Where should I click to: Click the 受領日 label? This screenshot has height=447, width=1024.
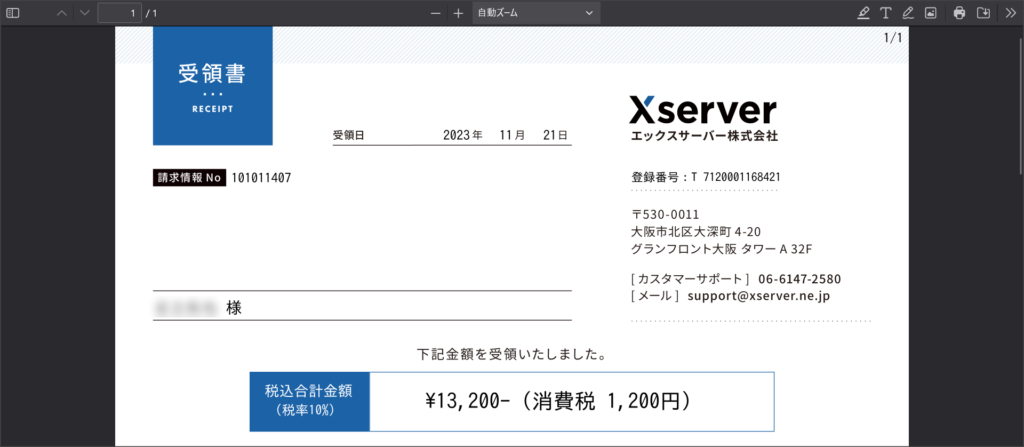[348, 136]
